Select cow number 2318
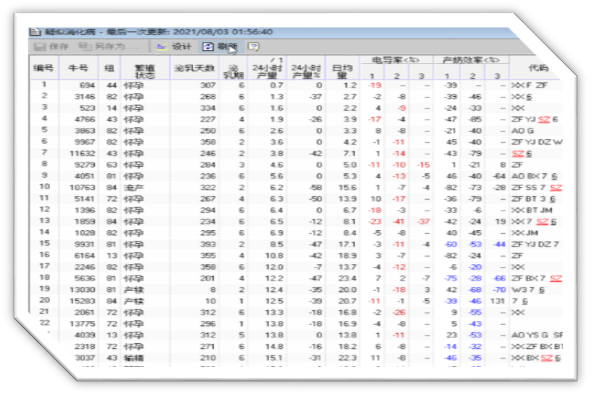592x394 pixels. 85,346
